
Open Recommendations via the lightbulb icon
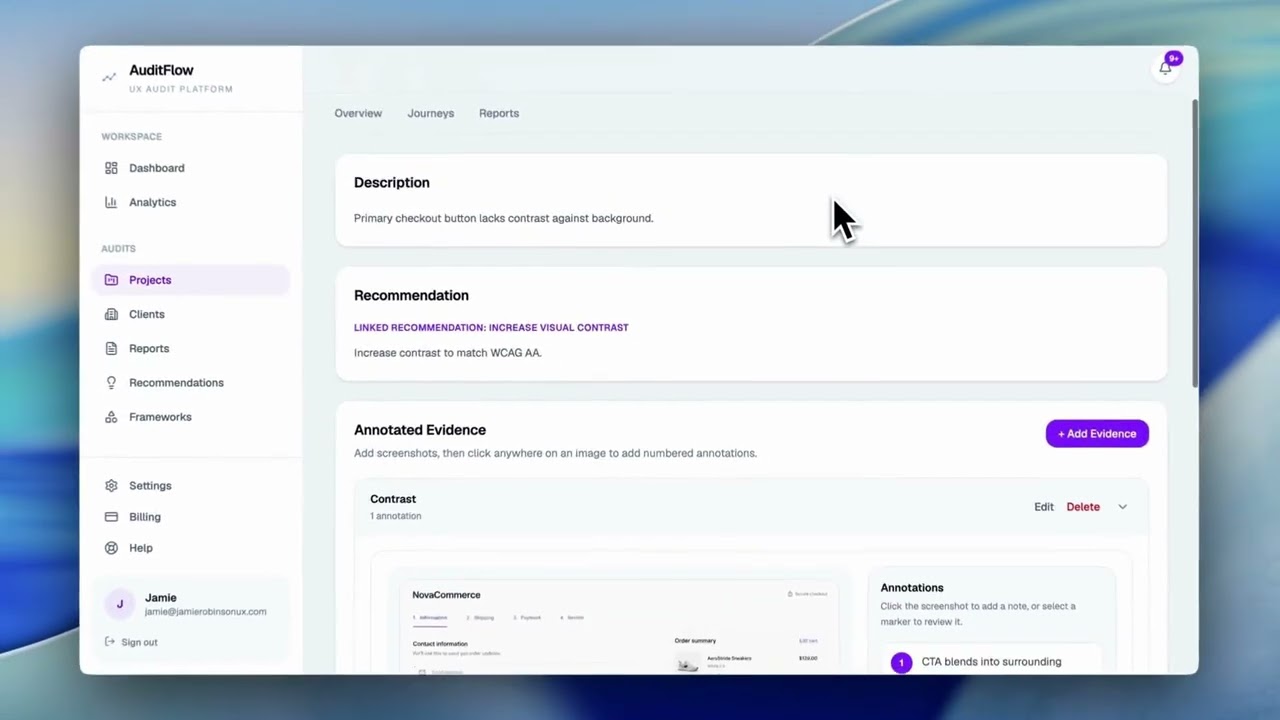[x=111, y=382]
